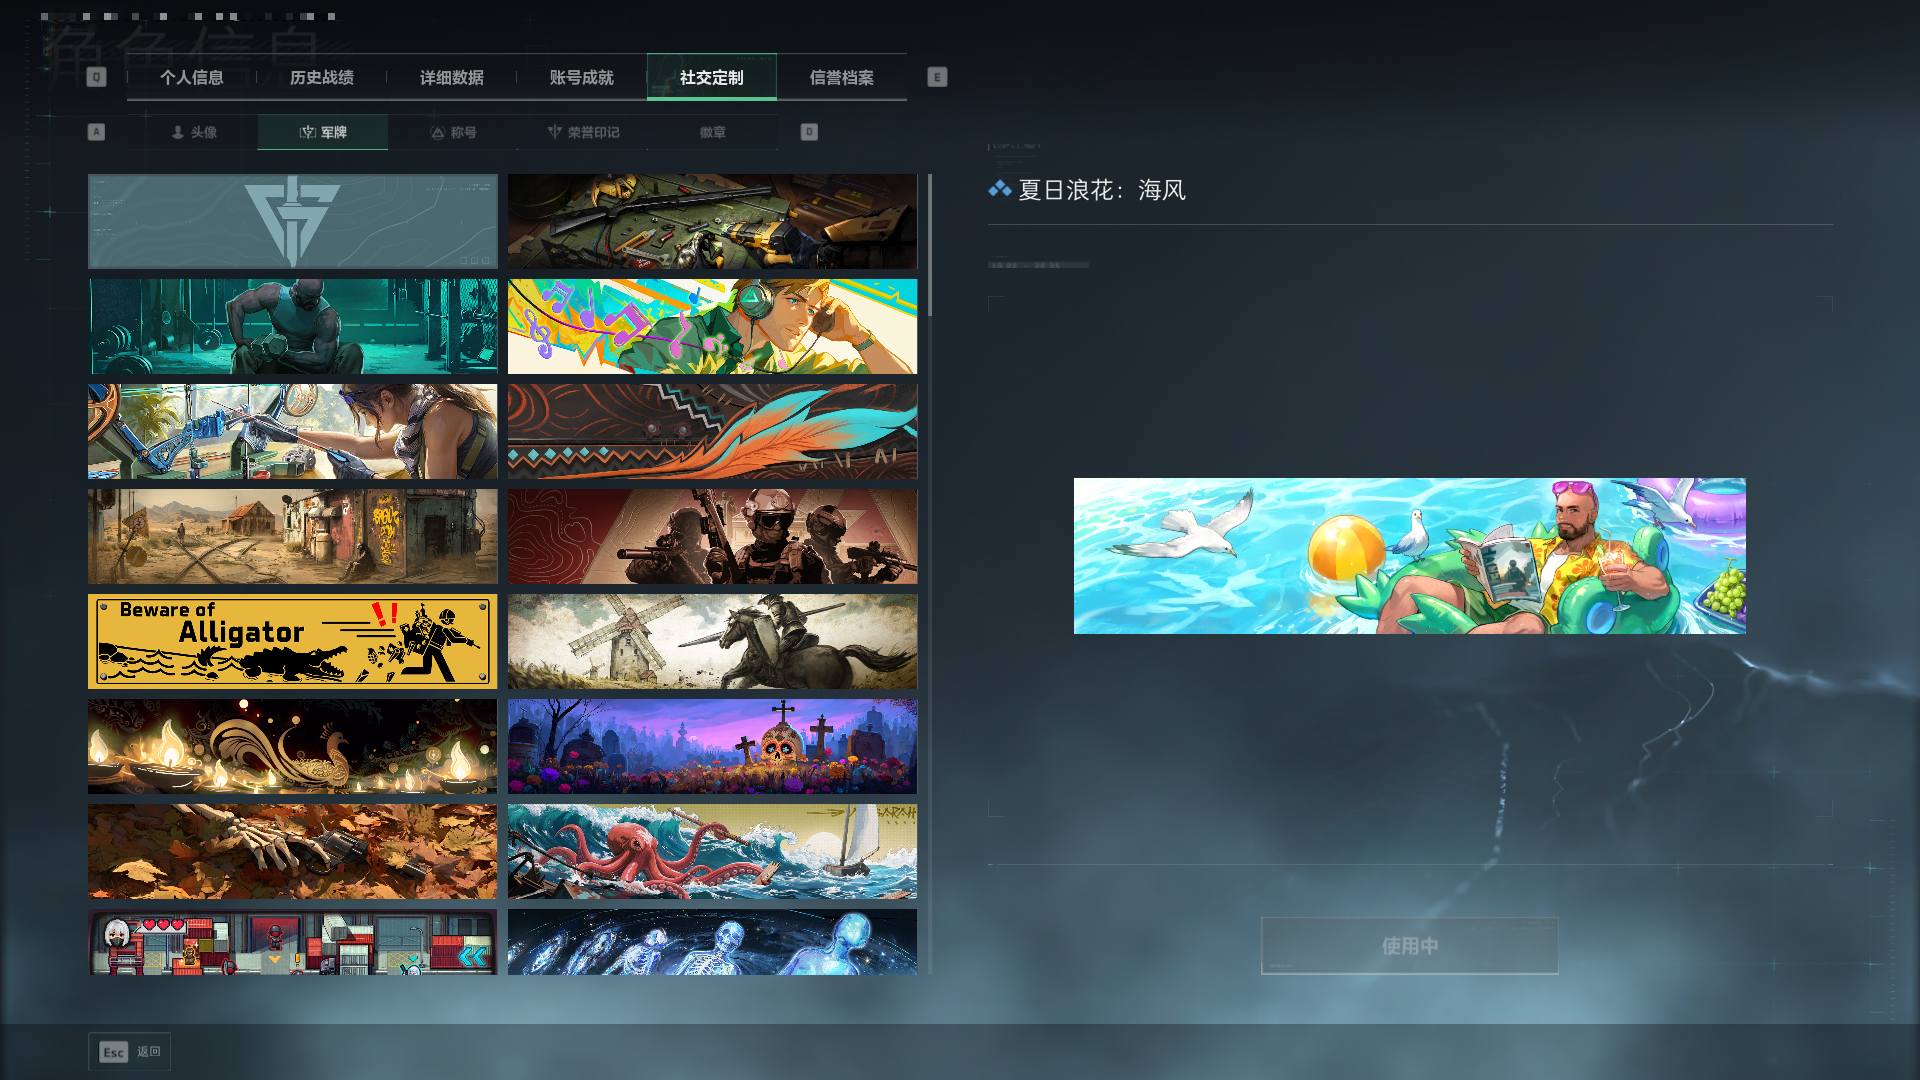Switch to the 称号 sub-tab
The image size is (1920, 1080).
tap(453, 132)
